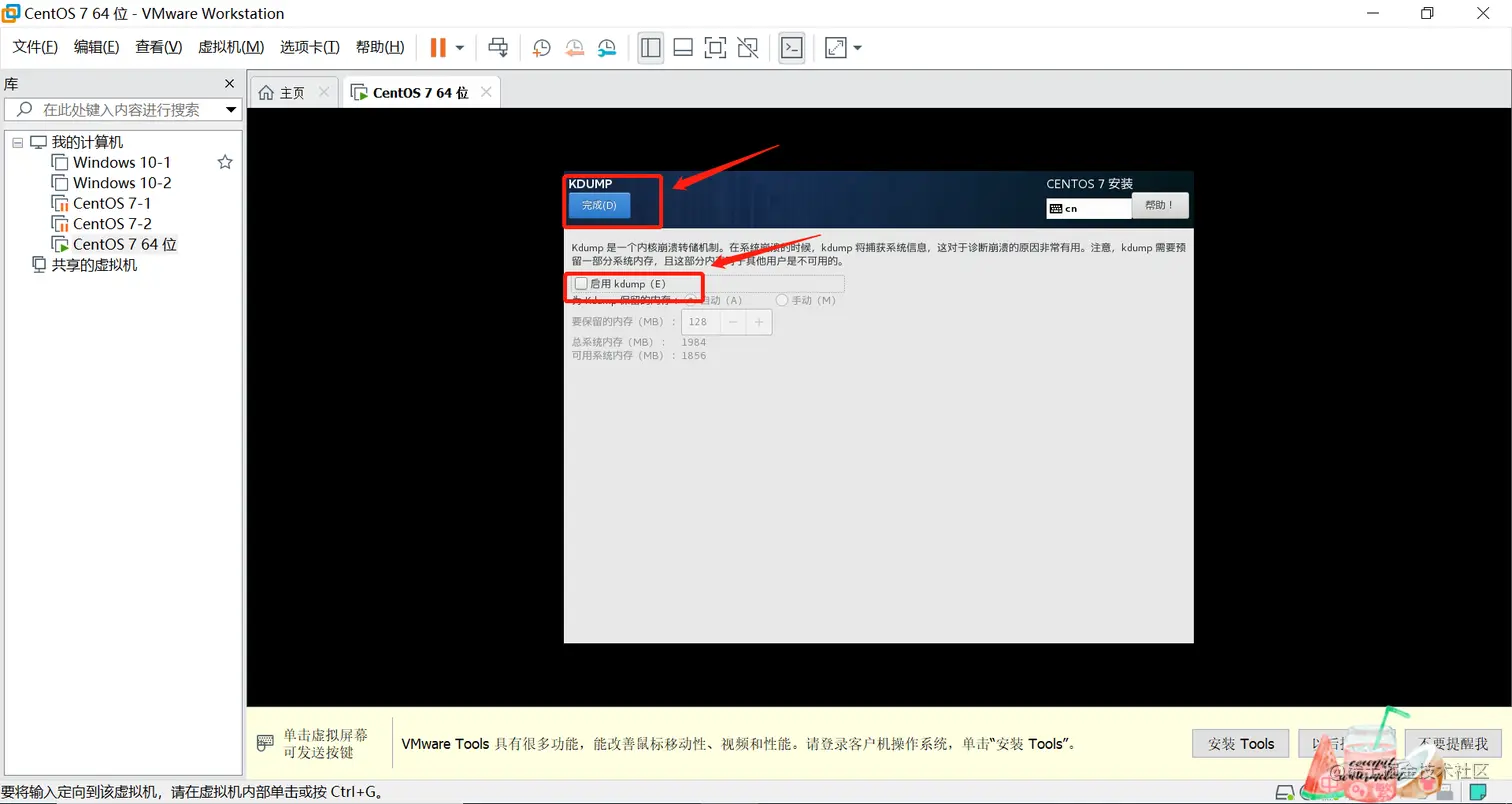The image size is (1512, 804).
Task: Click the CENTOS 7 安装 heading text
Action: tap(1090, 184)
